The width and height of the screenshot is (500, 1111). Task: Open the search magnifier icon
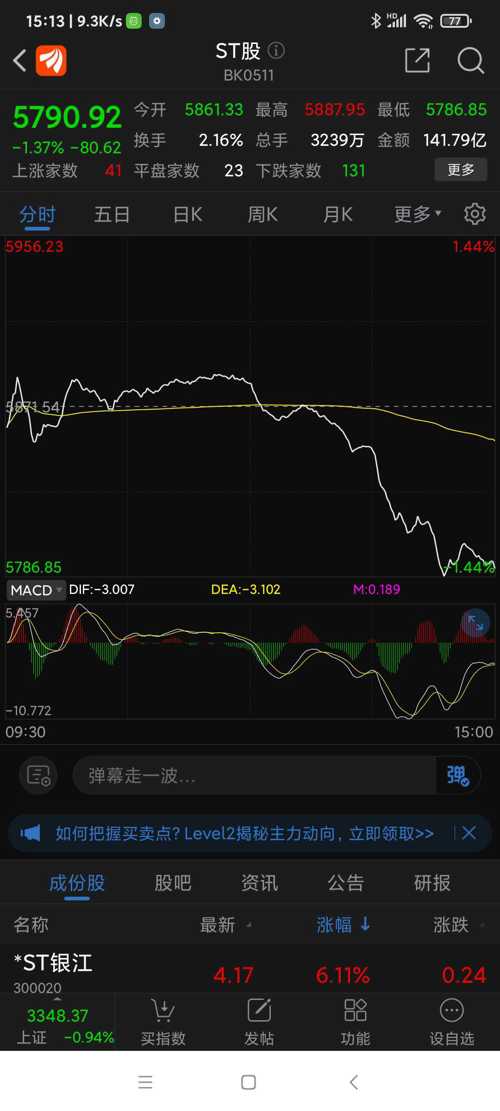point(470,61)
